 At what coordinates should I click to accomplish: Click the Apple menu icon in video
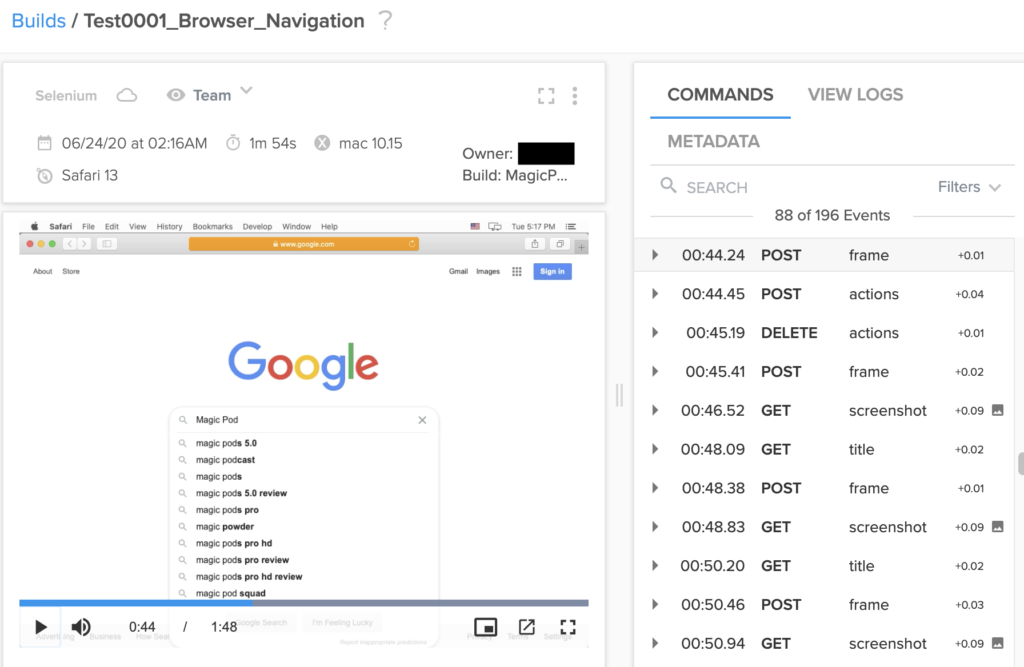(34, 227)
